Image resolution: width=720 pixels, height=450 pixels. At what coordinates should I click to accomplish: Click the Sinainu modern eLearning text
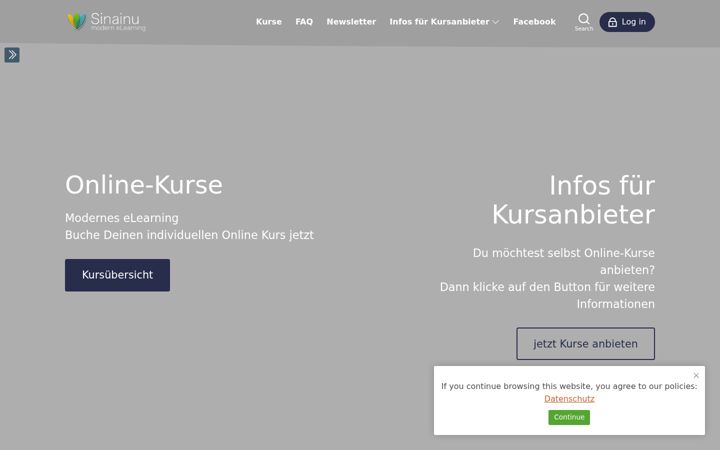[118, 22]
